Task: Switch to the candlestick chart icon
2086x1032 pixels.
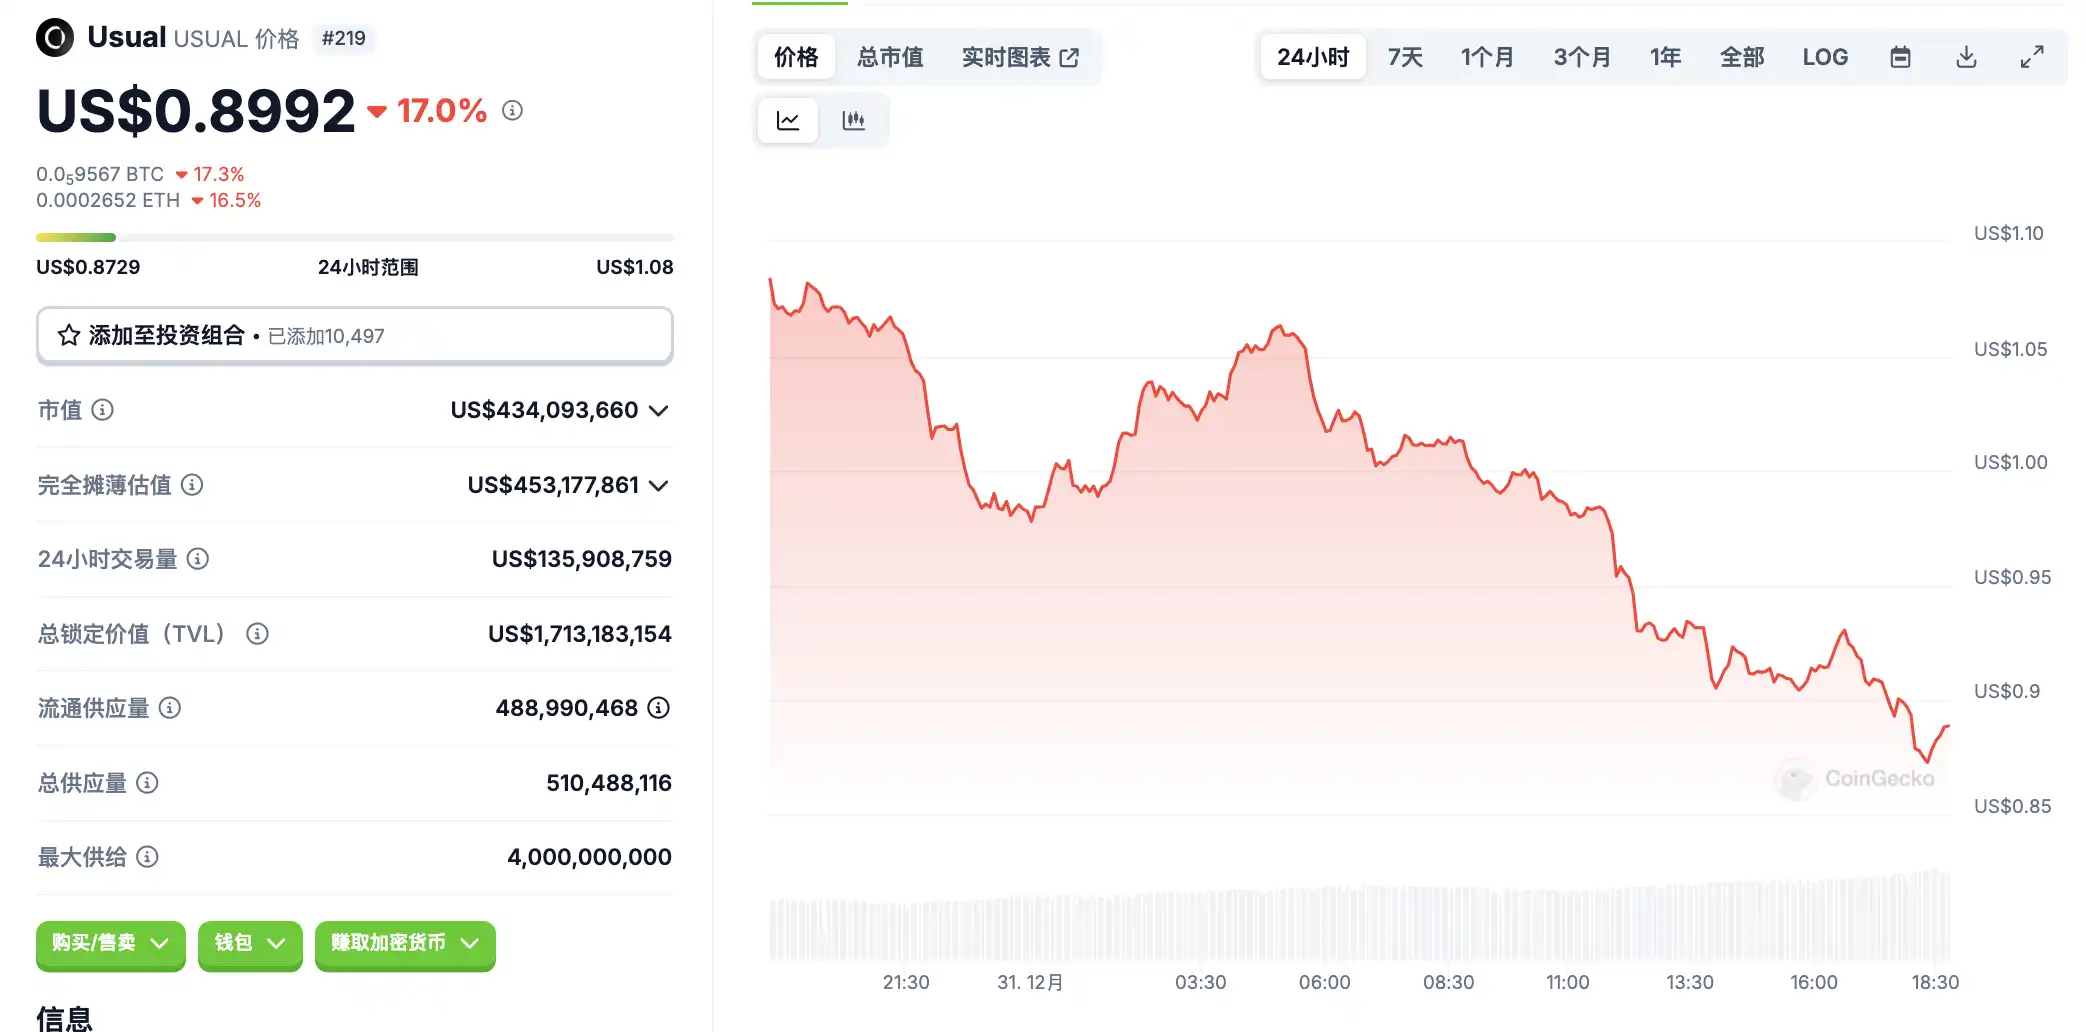Action: (853, 121)
